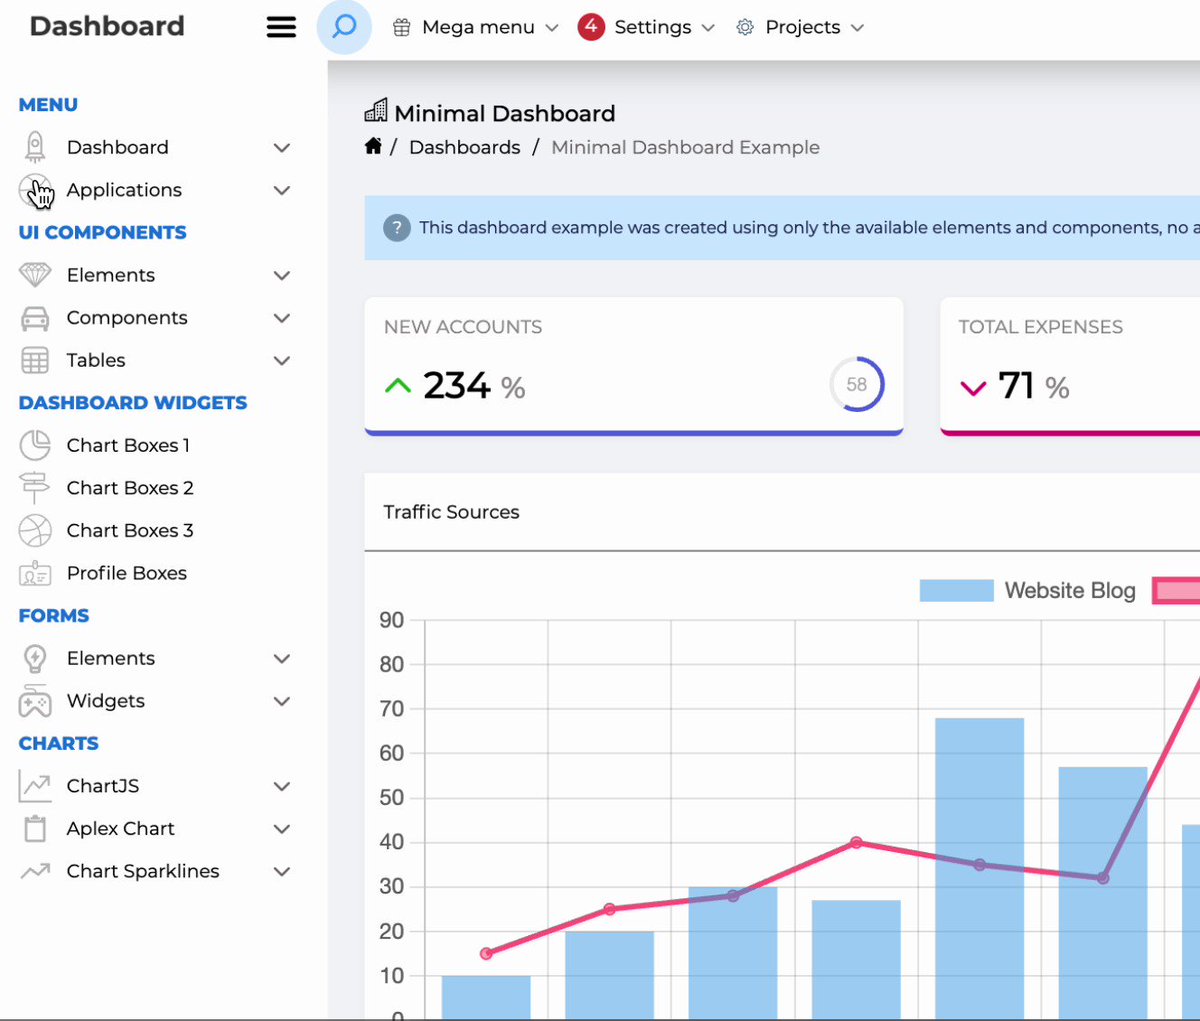
Task: Open the Projects dropdown menu
Action: click(x=800, y=28)
